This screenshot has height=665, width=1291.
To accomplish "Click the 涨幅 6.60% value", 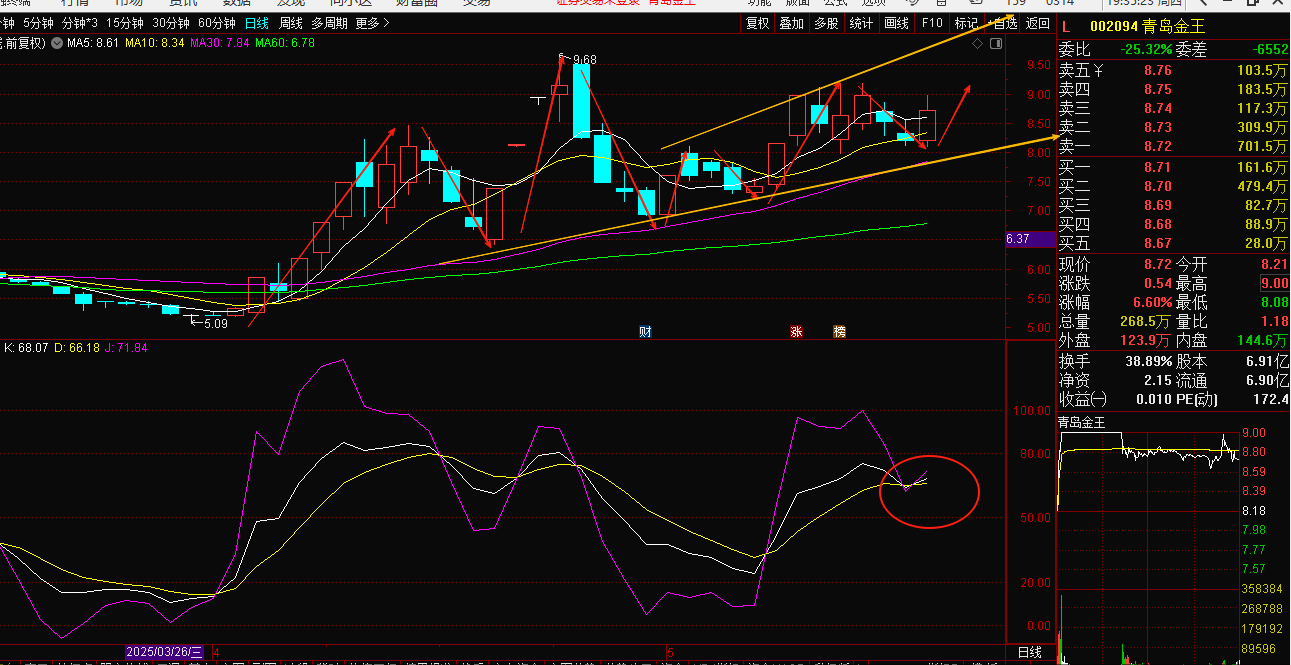I will (1151, 303).
